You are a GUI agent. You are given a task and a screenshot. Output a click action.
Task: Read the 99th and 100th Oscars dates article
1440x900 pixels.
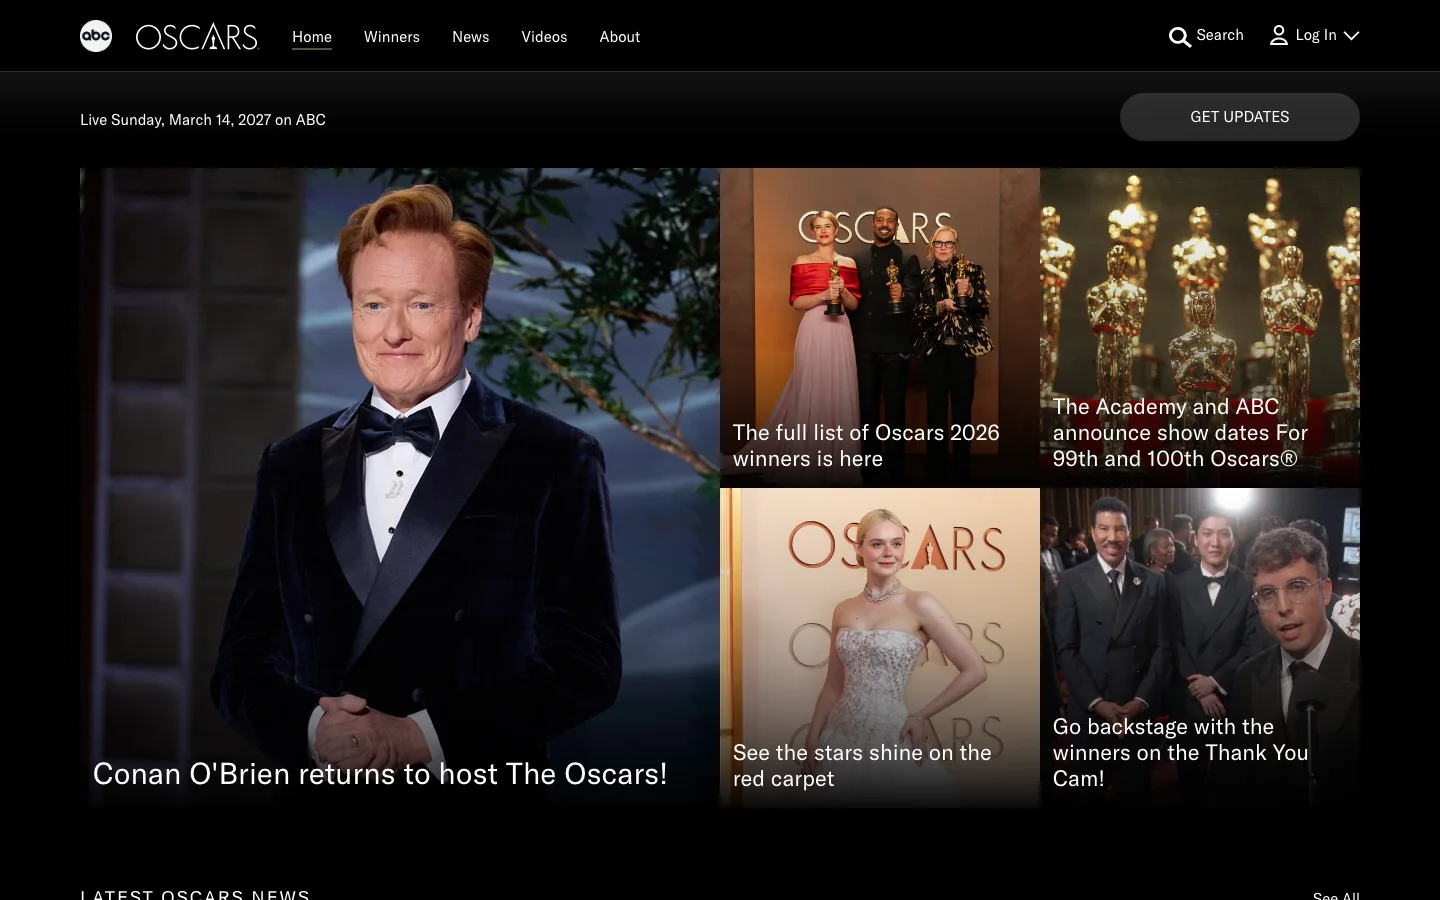[x=1180, y=433]
